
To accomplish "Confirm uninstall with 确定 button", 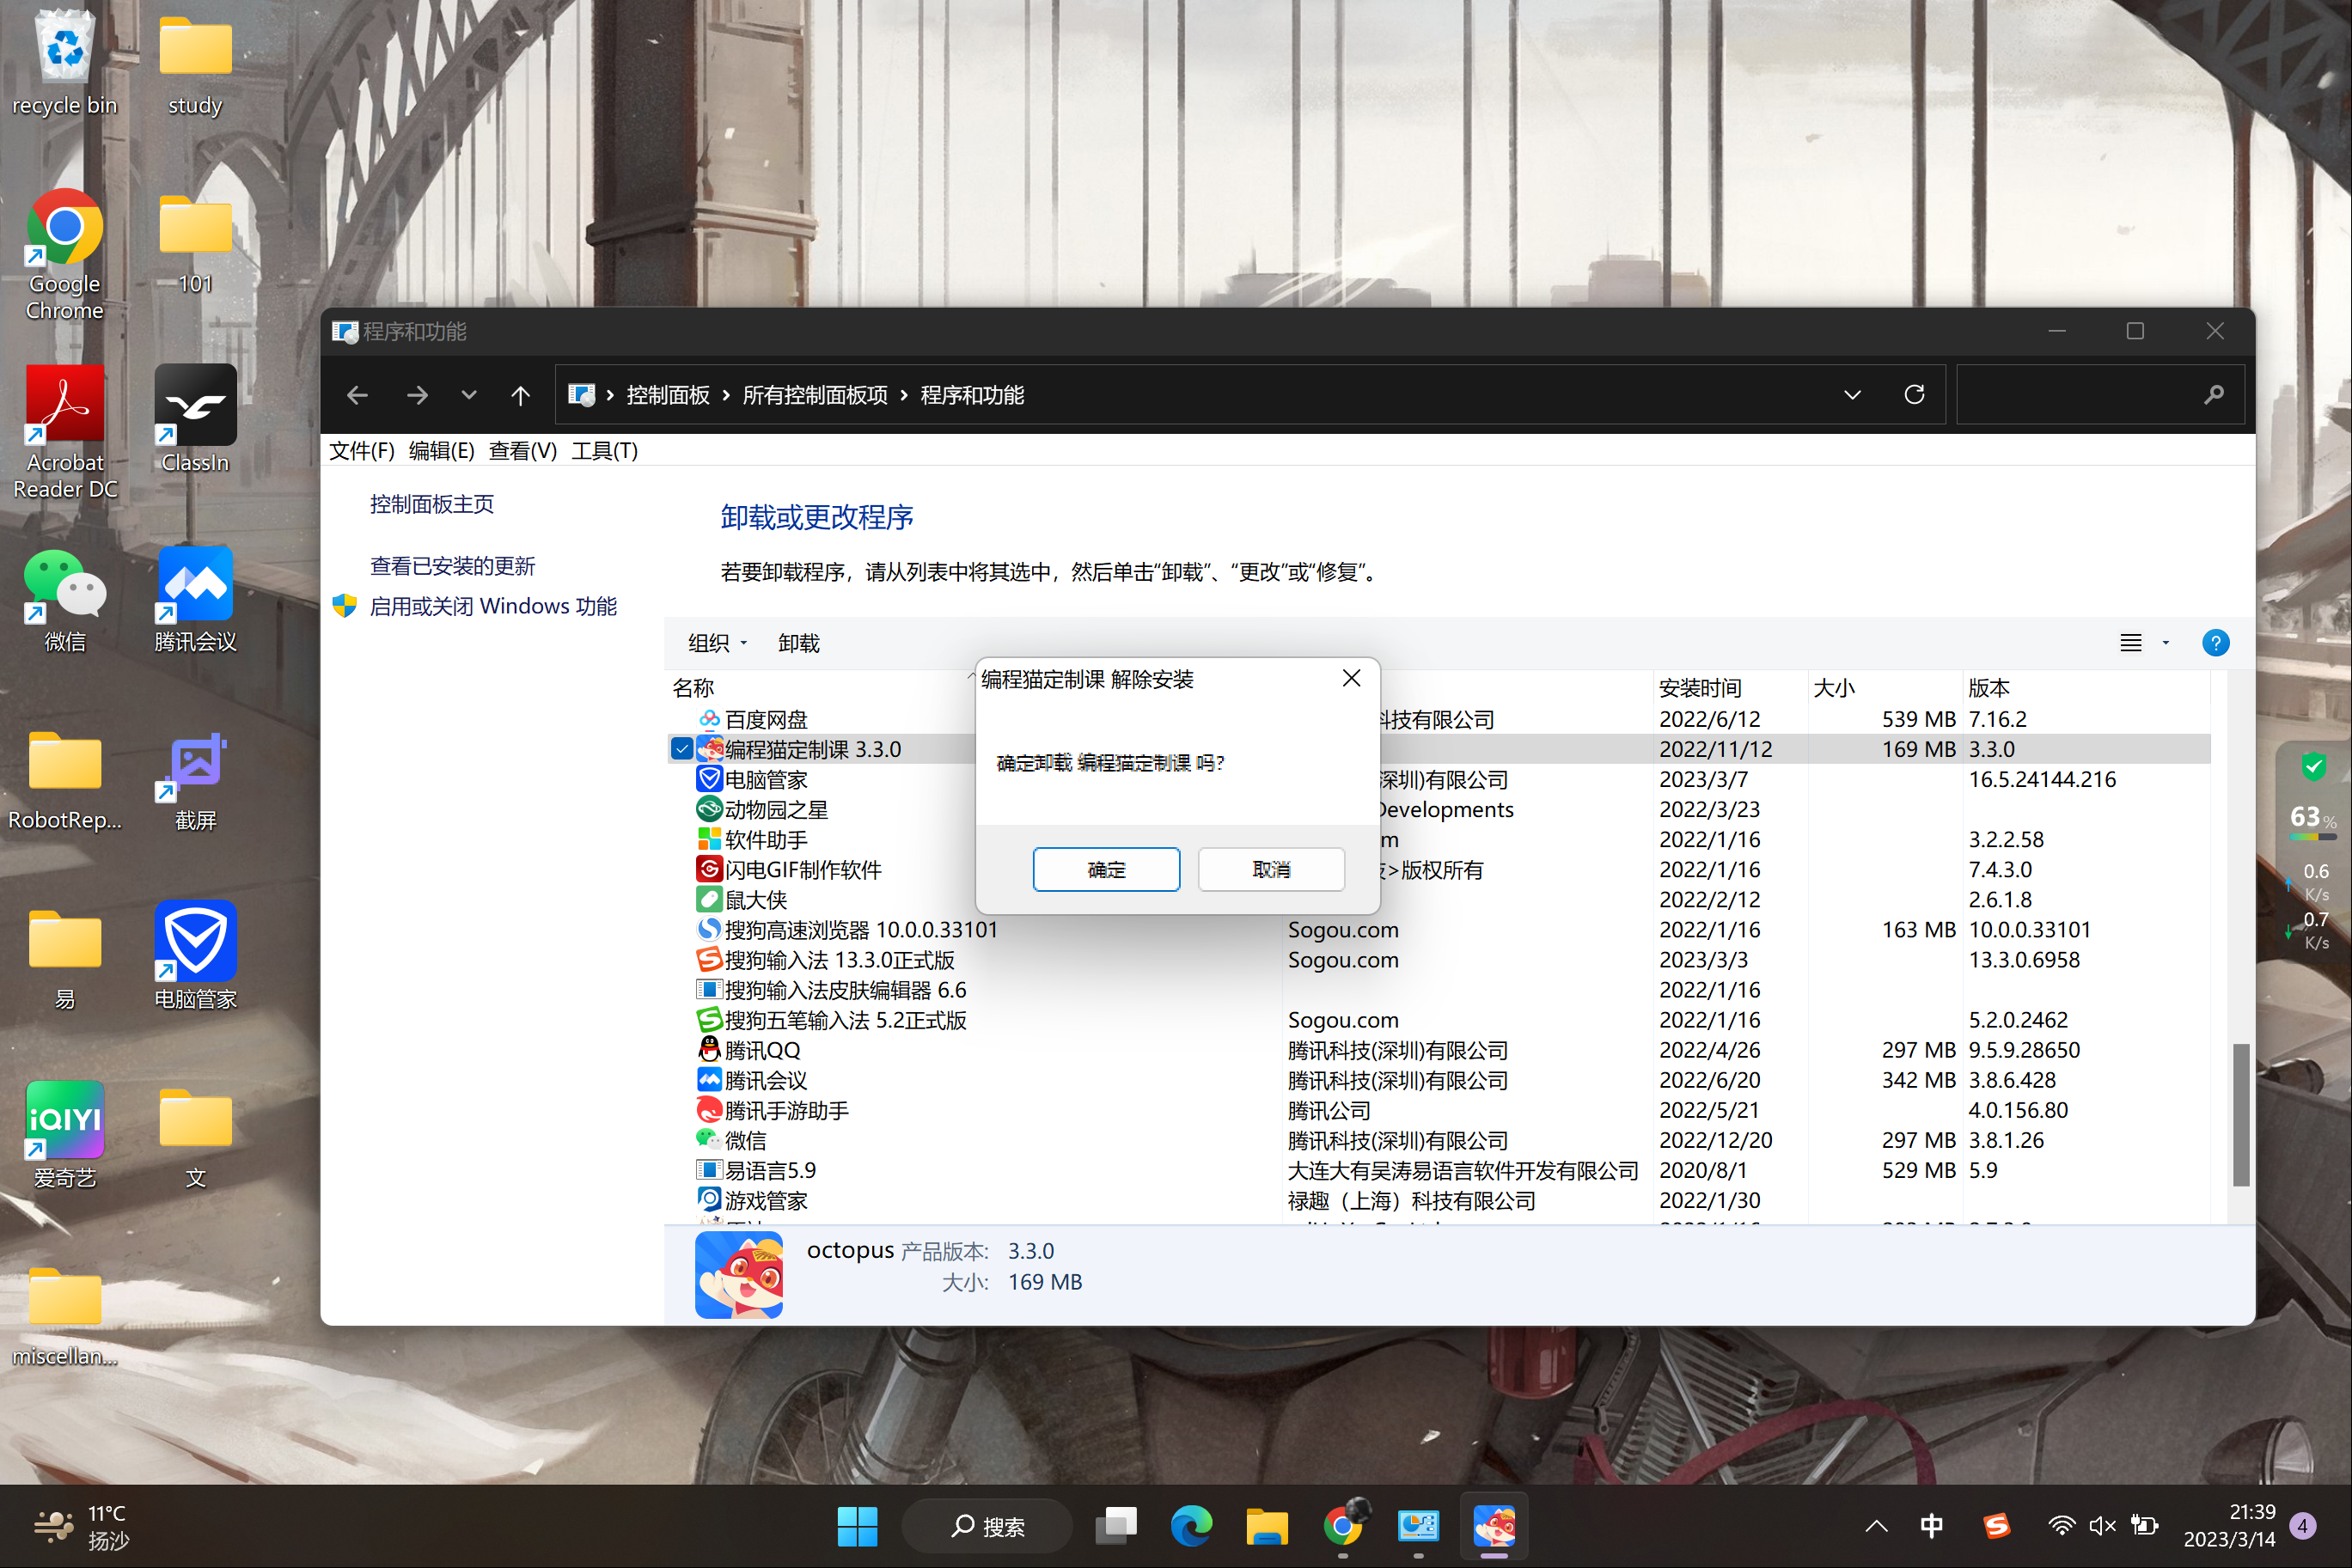I will pyautogui.click(x=1106, y=869).
